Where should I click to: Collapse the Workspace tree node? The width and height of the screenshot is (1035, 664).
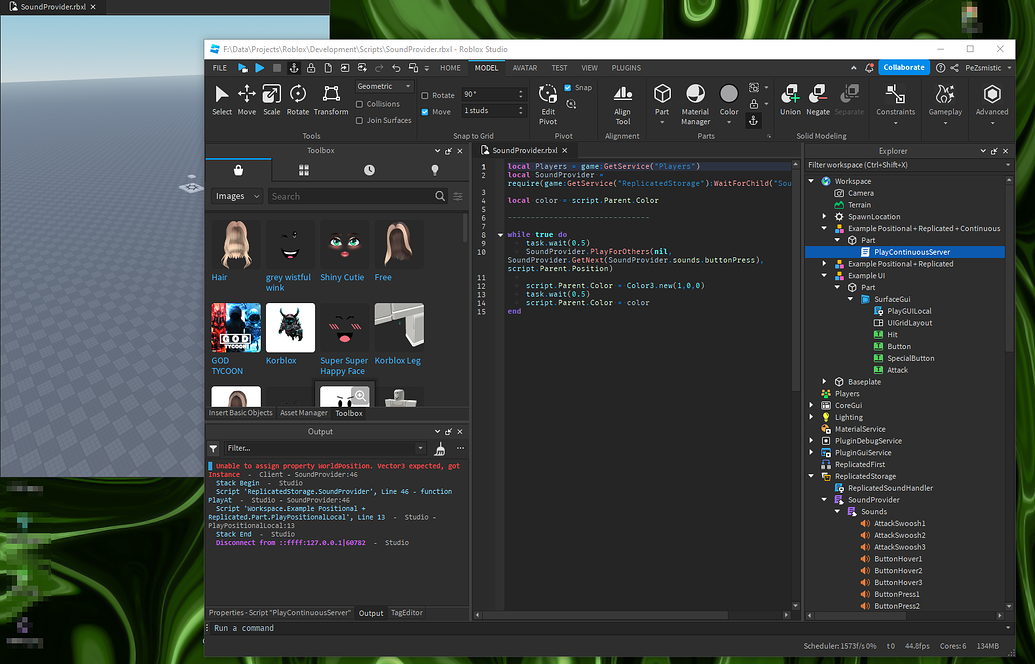[x=811, y=181]
